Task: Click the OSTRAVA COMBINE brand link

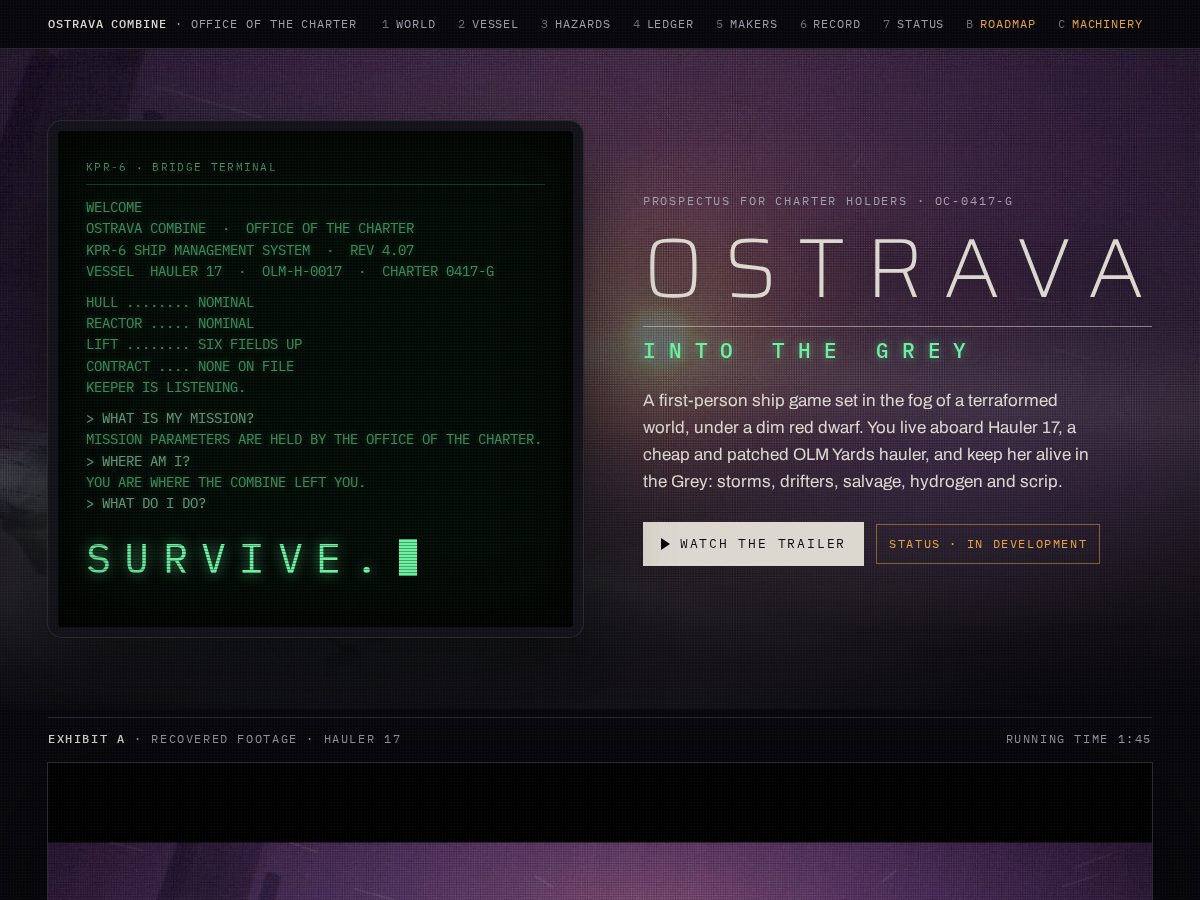Action: pyautogui.click(x=107, y=24)
